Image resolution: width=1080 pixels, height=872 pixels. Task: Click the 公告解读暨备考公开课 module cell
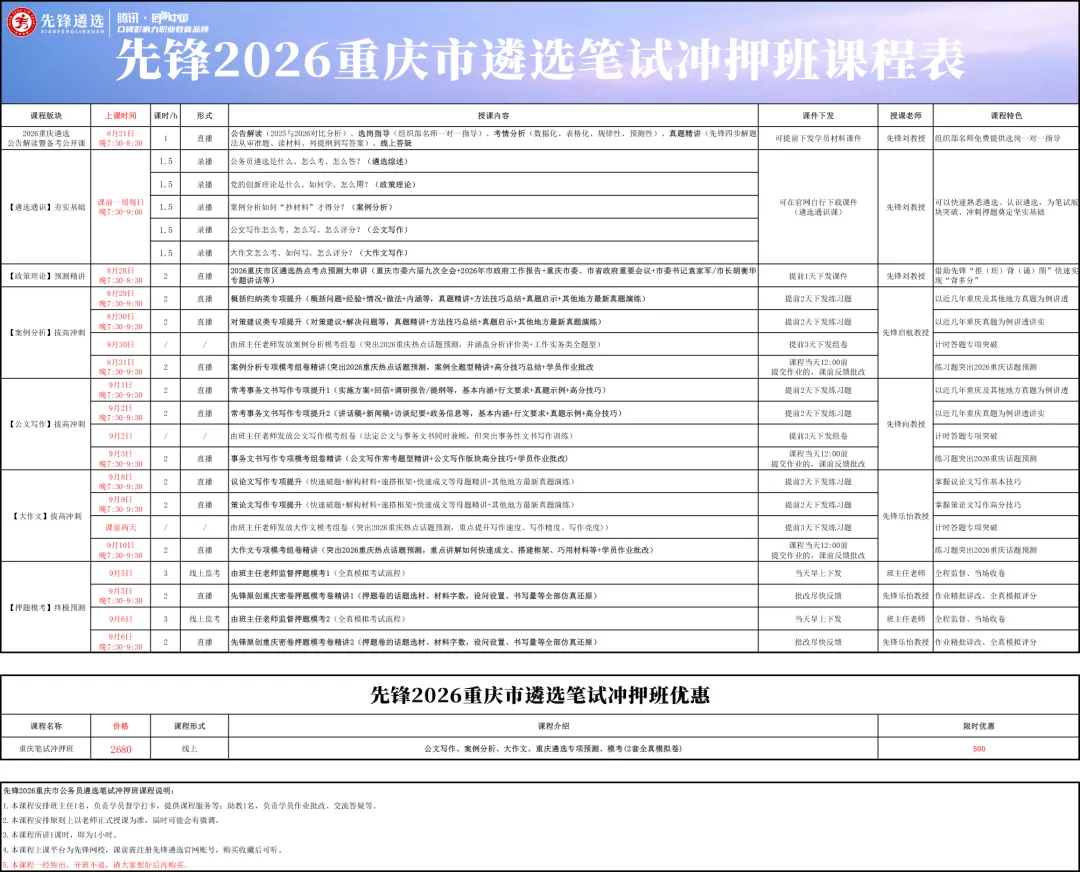pos(46,138)
